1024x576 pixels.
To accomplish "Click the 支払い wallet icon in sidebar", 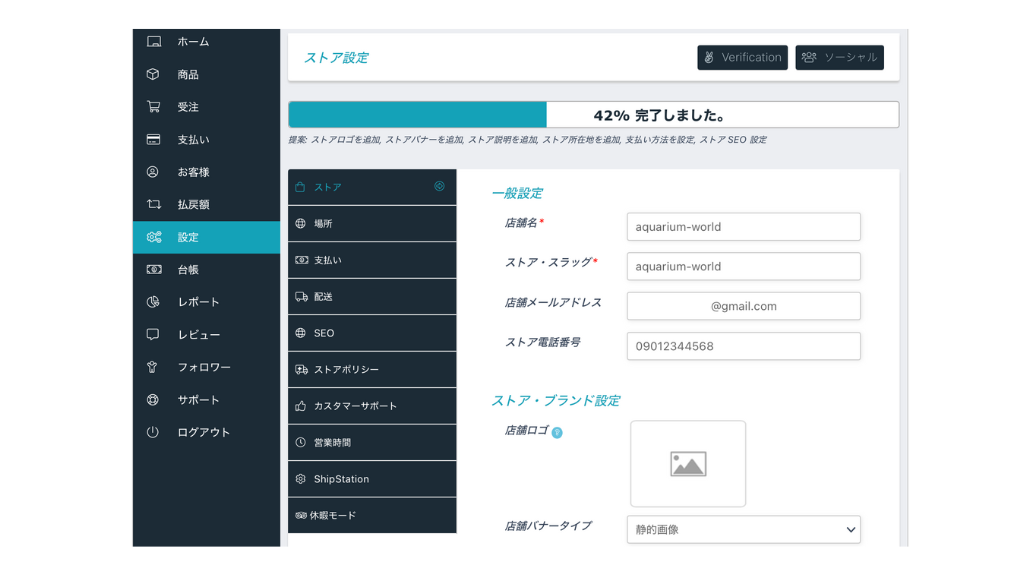I will click(153, 139).
